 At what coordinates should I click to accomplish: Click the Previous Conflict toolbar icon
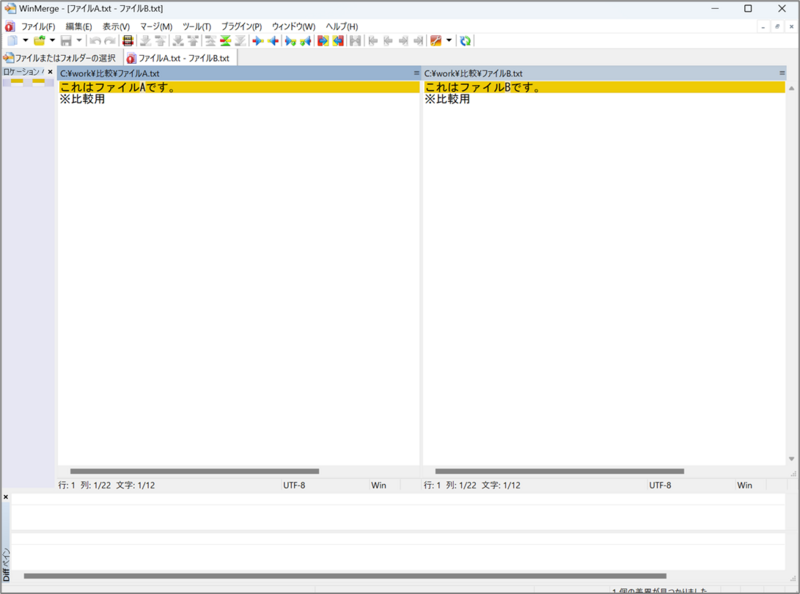pyautogui.click(x=193, y=41)
